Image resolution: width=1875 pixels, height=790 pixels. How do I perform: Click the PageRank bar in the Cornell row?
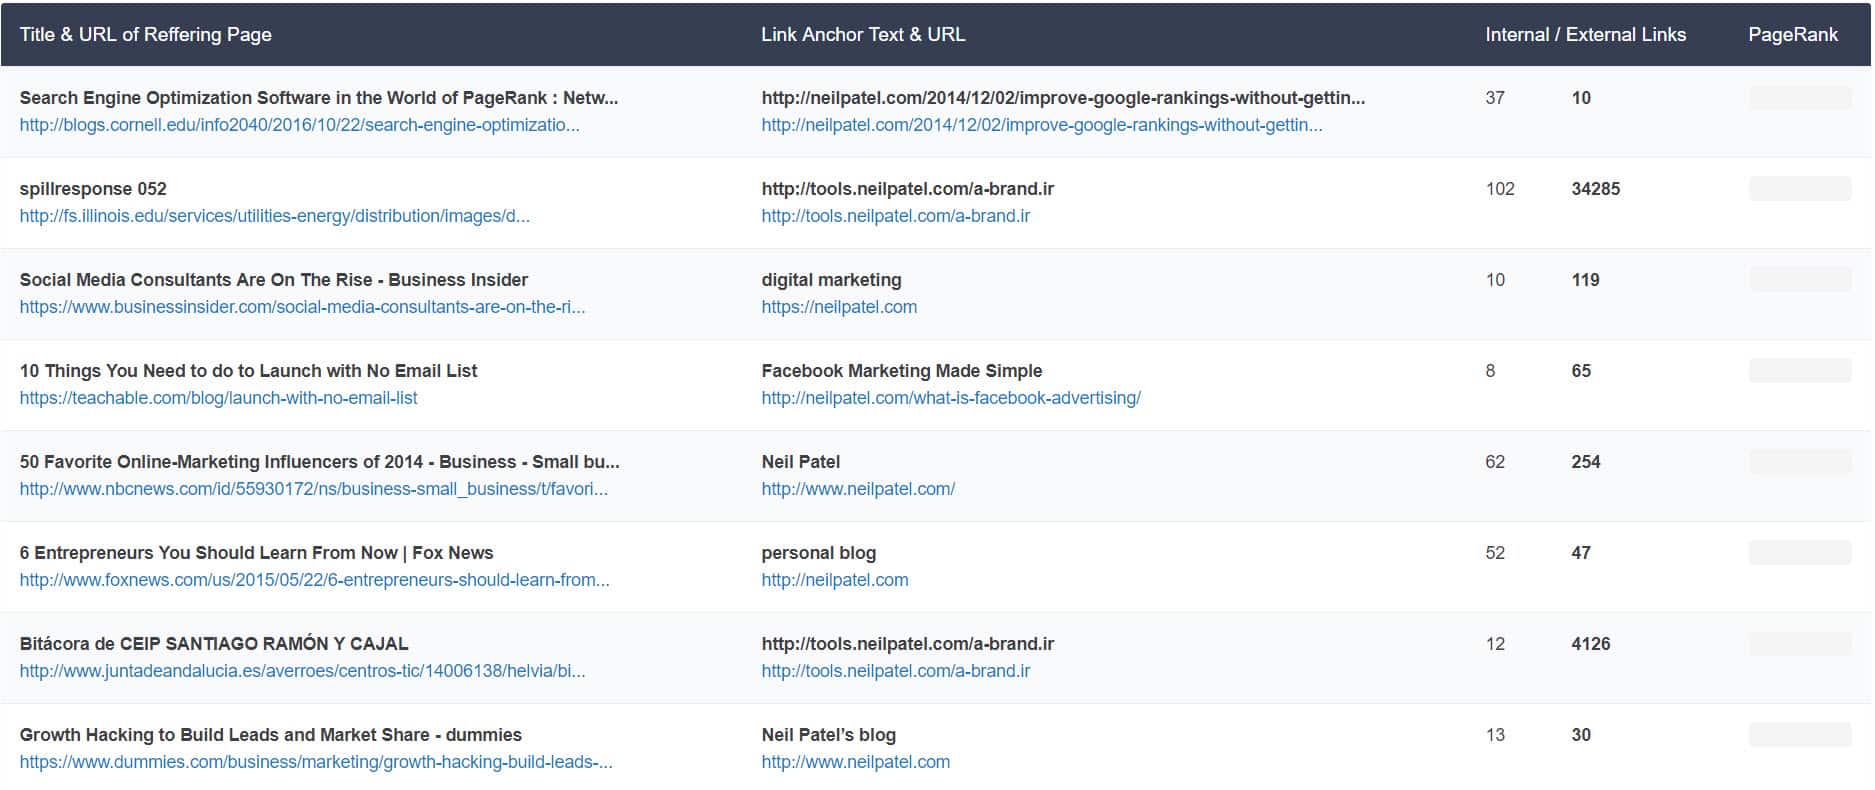1800,98
